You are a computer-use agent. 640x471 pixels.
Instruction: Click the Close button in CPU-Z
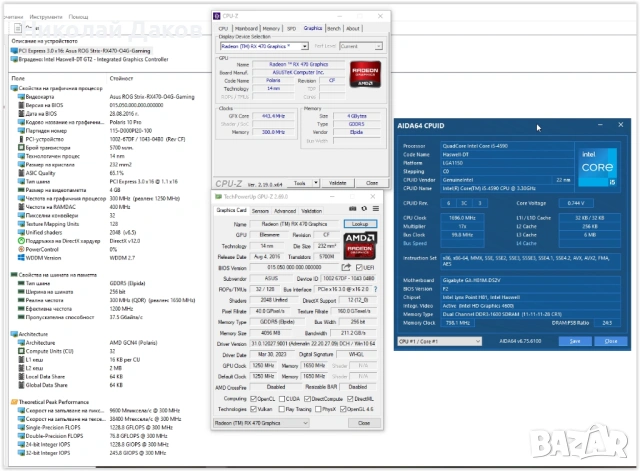click(372, 183)
